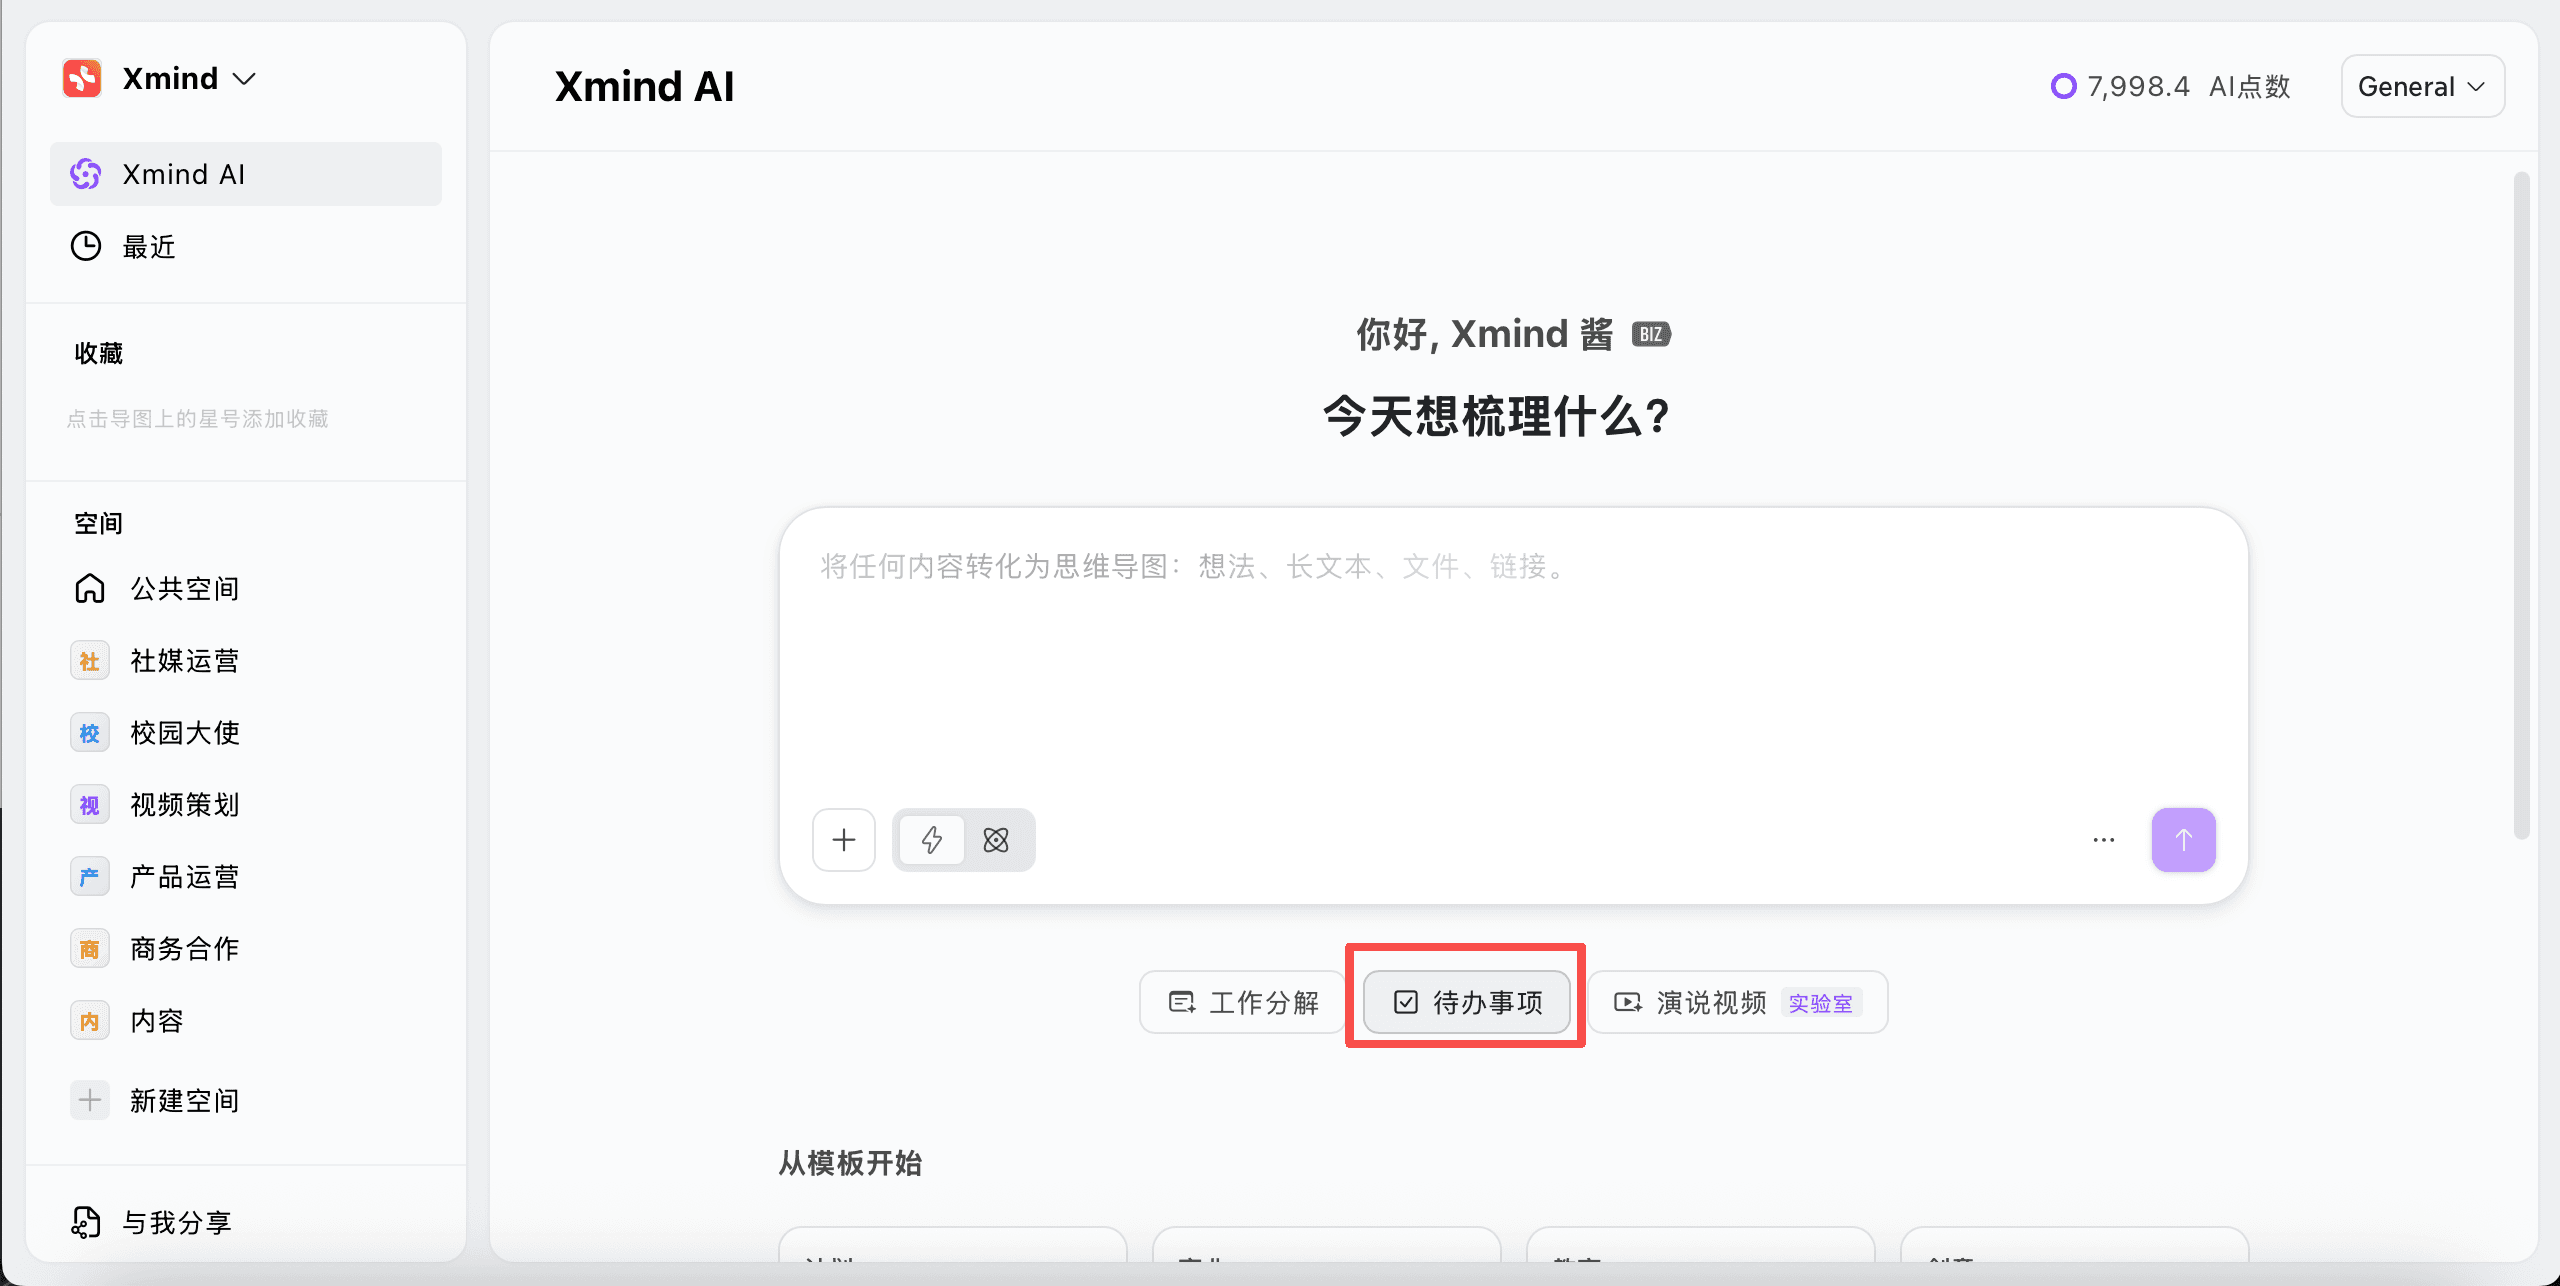Click the 商 space badge icon
This screenshot has width=2560, height=1286.
(x=90, y=949)
